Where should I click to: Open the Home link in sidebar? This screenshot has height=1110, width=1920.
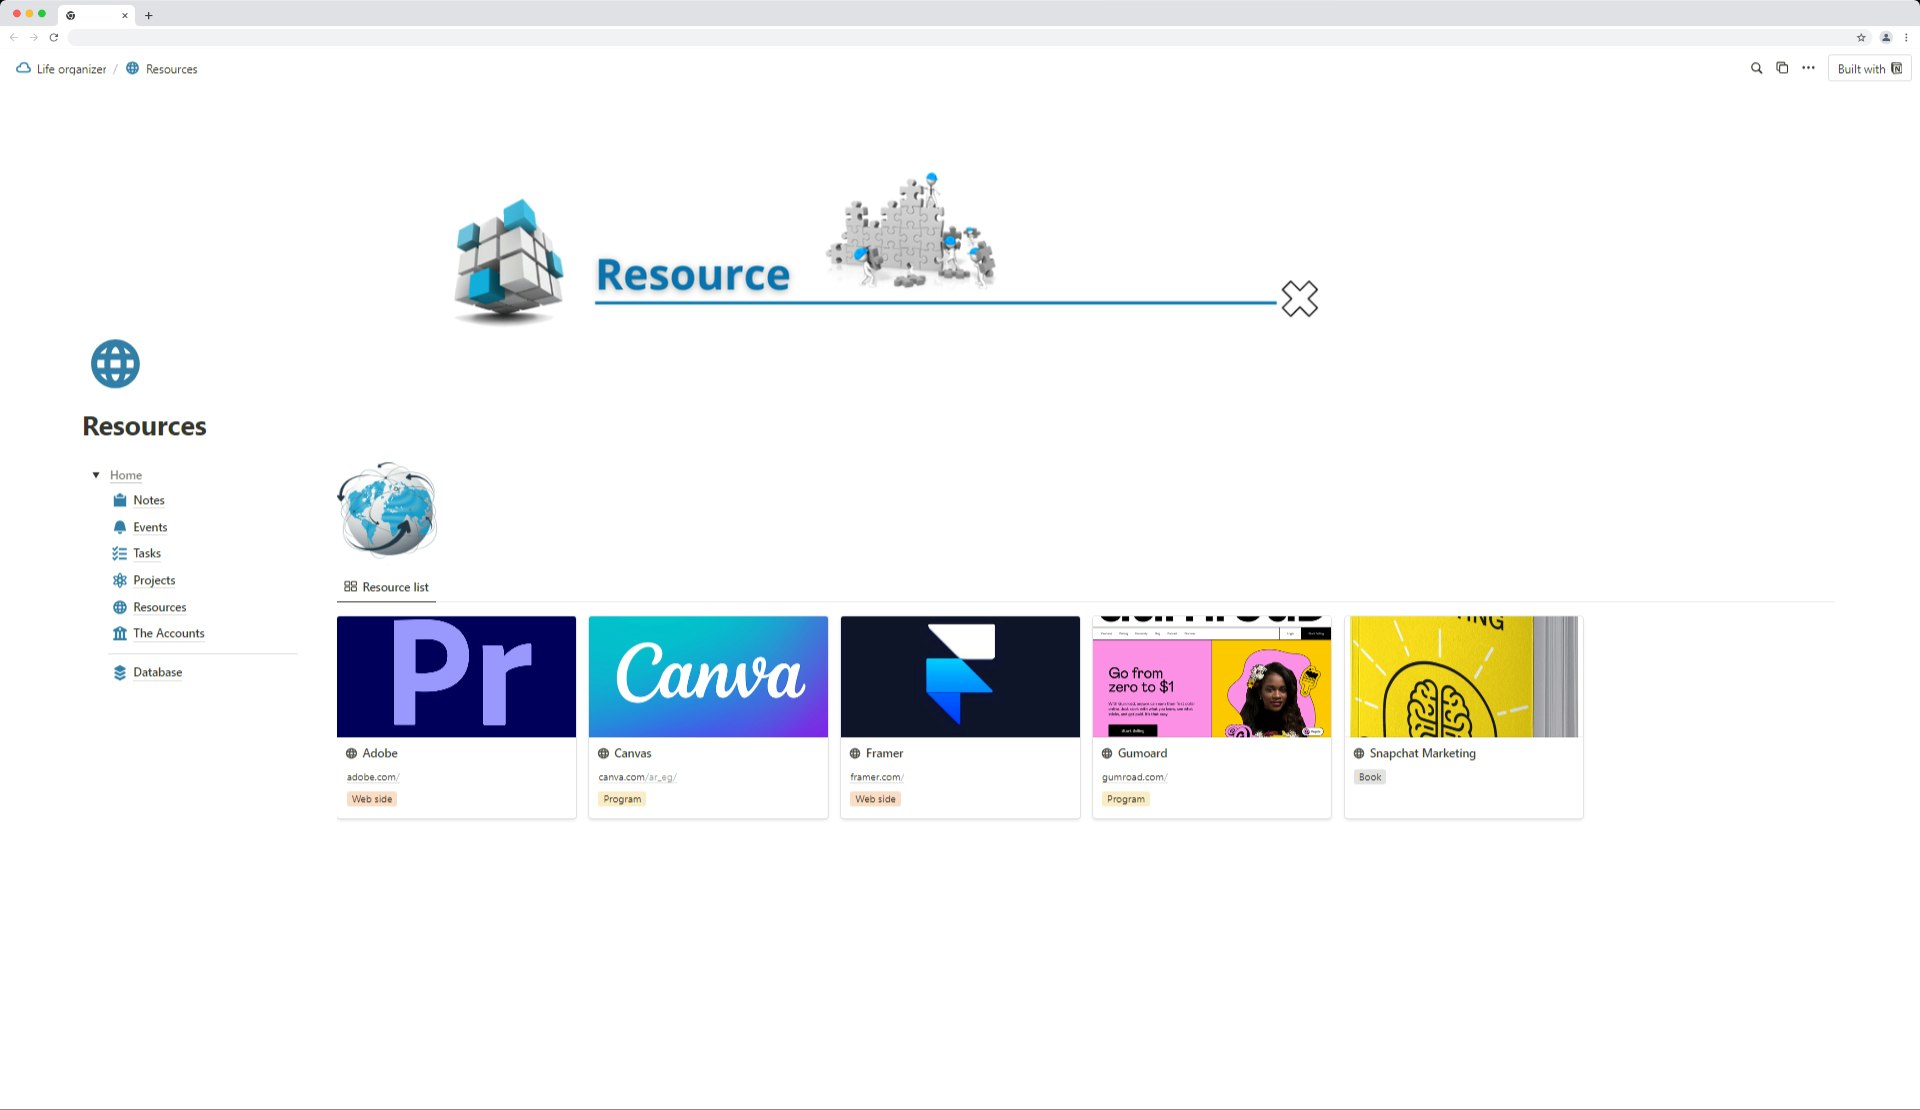(126, 475)
